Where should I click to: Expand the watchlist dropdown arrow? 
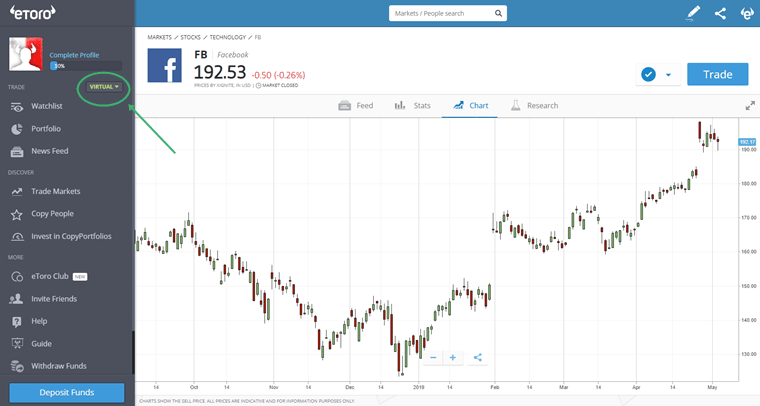point(668,75)
